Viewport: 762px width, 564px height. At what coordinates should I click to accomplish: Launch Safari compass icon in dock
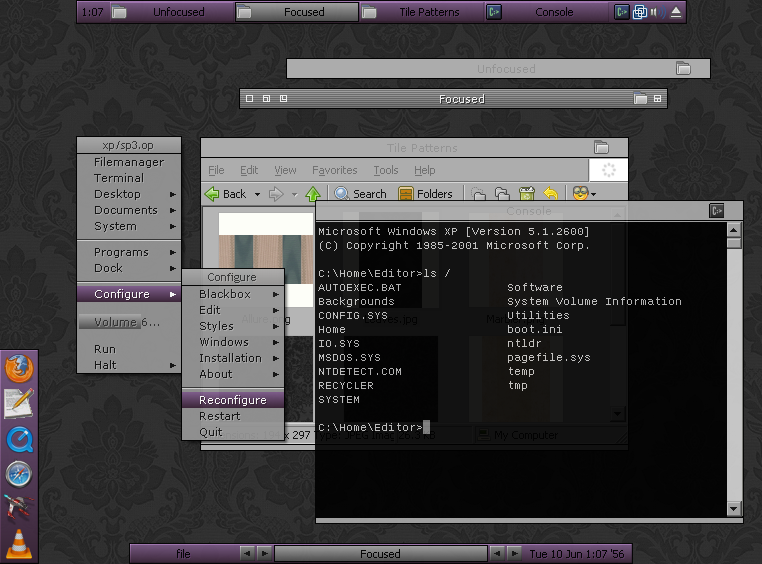[x=19, y=474]
